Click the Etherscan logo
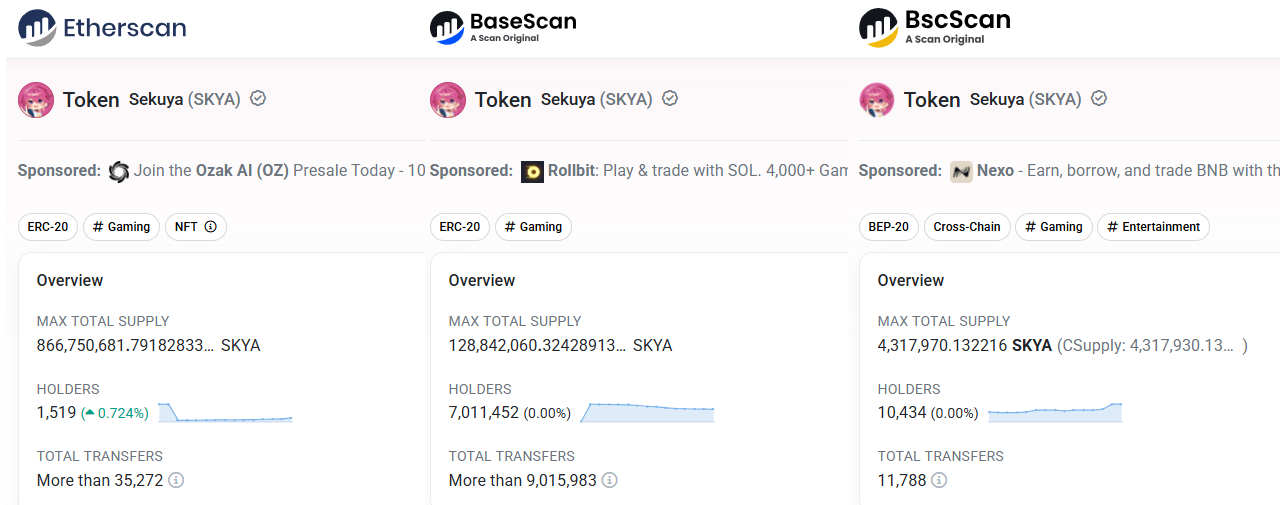The image size is (1280, 505). click(x=102, y=27)
